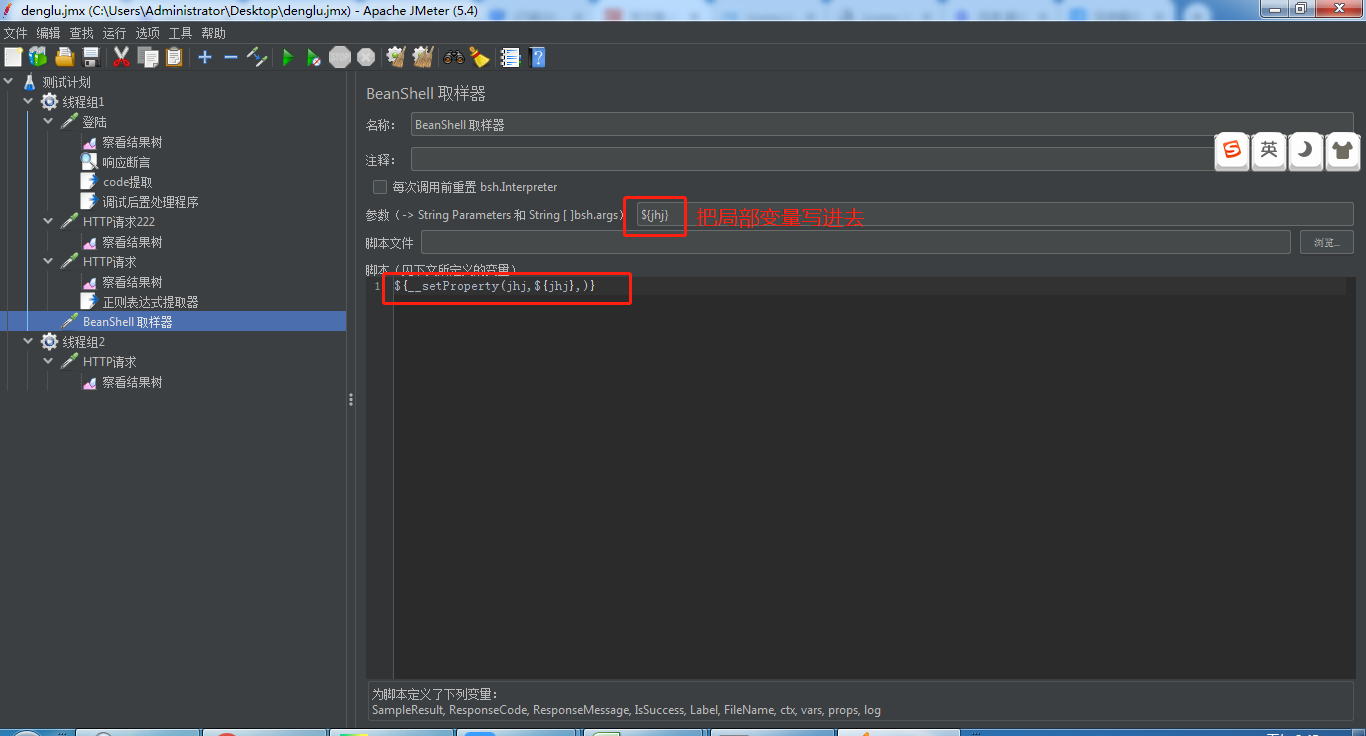Collapse HTTP请求 node under 线程组1

click(x=49, y=262)
